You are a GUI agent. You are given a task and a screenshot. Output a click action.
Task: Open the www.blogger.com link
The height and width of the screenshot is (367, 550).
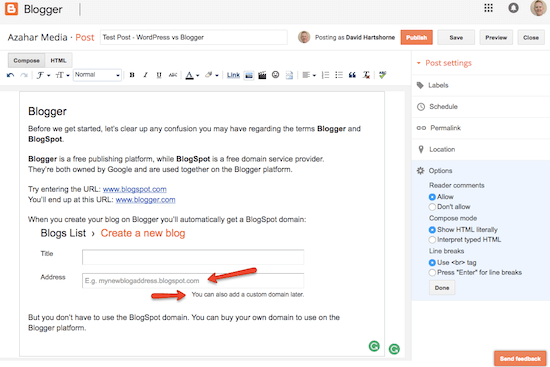coord(146,200)
